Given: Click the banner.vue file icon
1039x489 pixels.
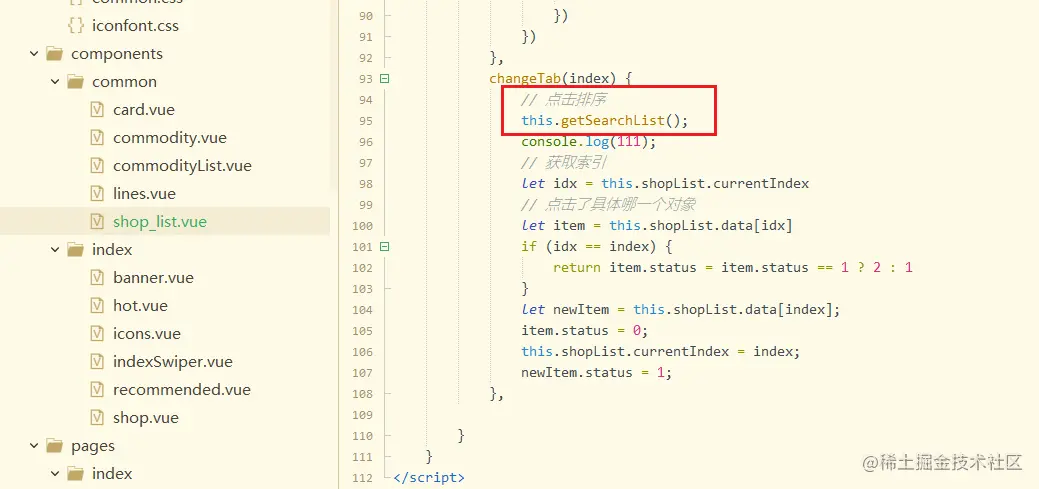Looking at the screenshot, I should point(97,278).
